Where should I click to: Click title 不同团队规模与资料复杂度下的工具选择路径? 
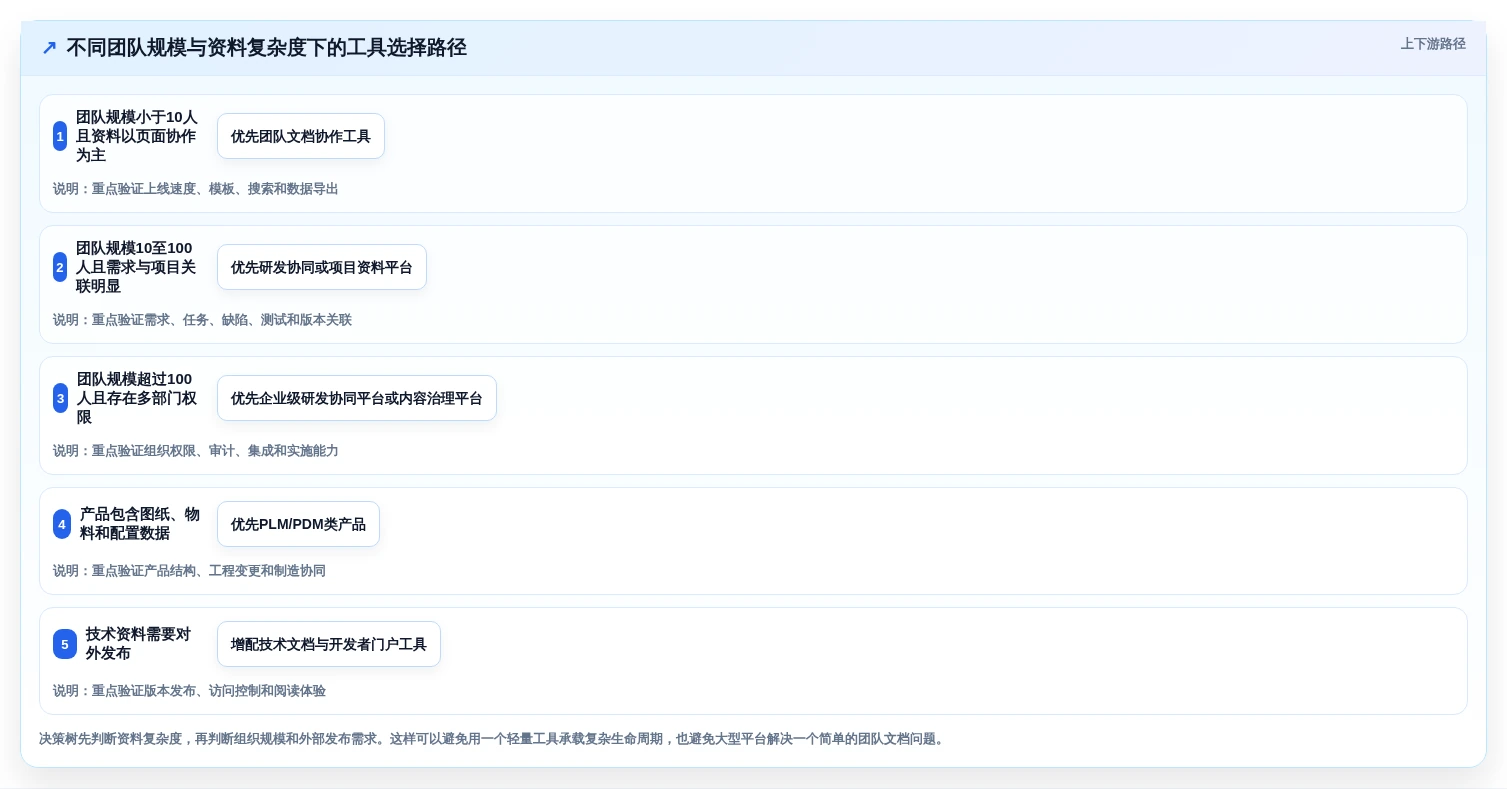[266, 48]
